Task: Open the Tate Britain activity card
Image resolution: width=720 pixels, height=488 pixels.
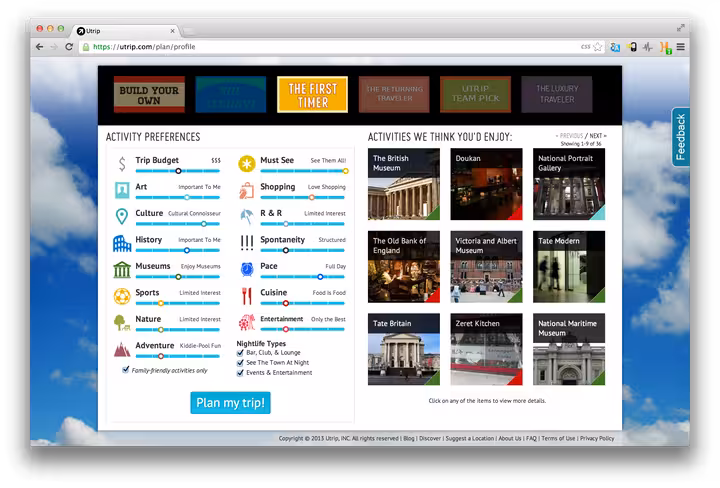Action: click(x=404, y=349)
